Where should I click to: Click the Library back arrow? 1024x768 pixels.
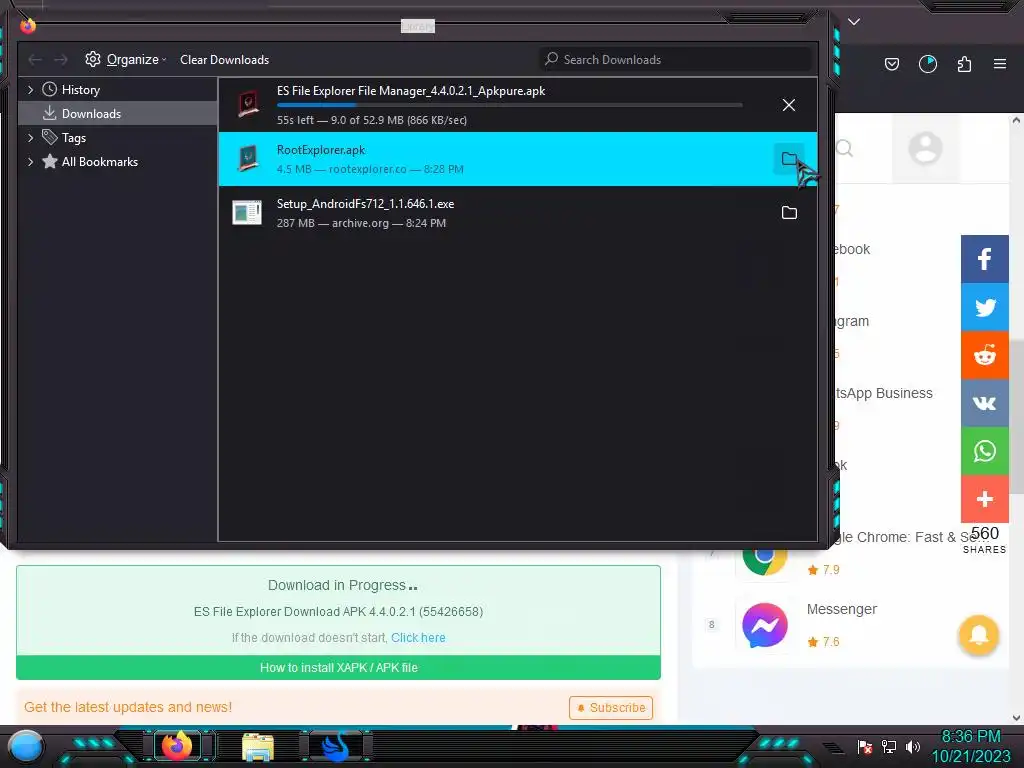click(35, 59)
